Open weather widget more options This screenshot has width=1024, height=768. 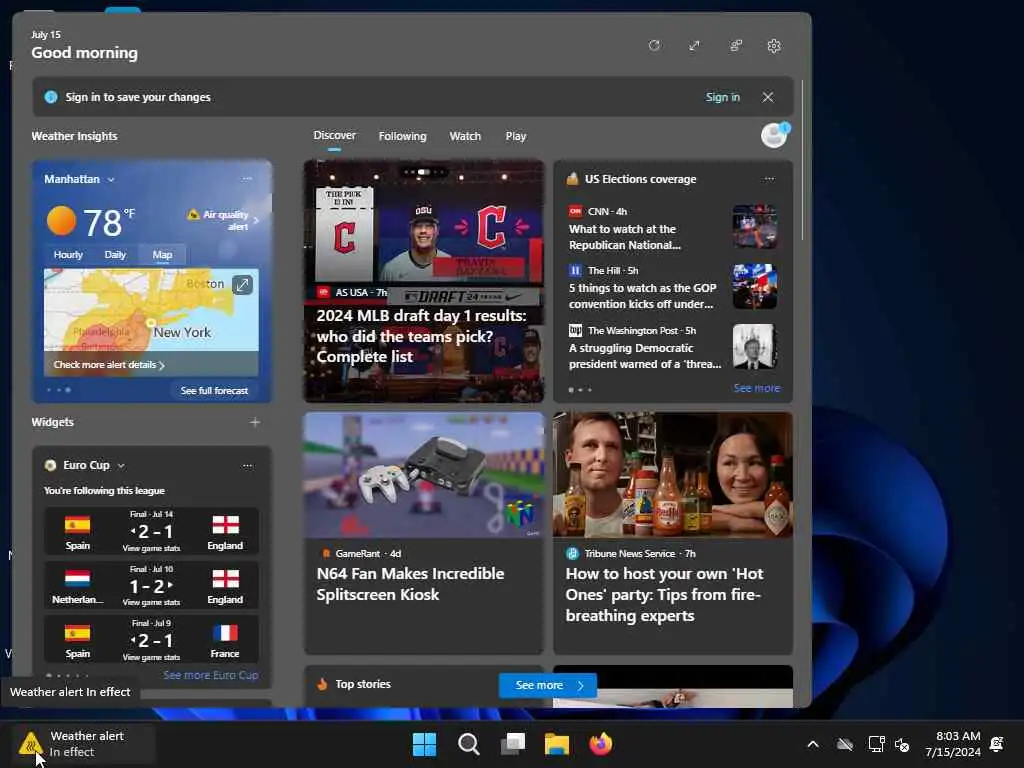(247, 178)
